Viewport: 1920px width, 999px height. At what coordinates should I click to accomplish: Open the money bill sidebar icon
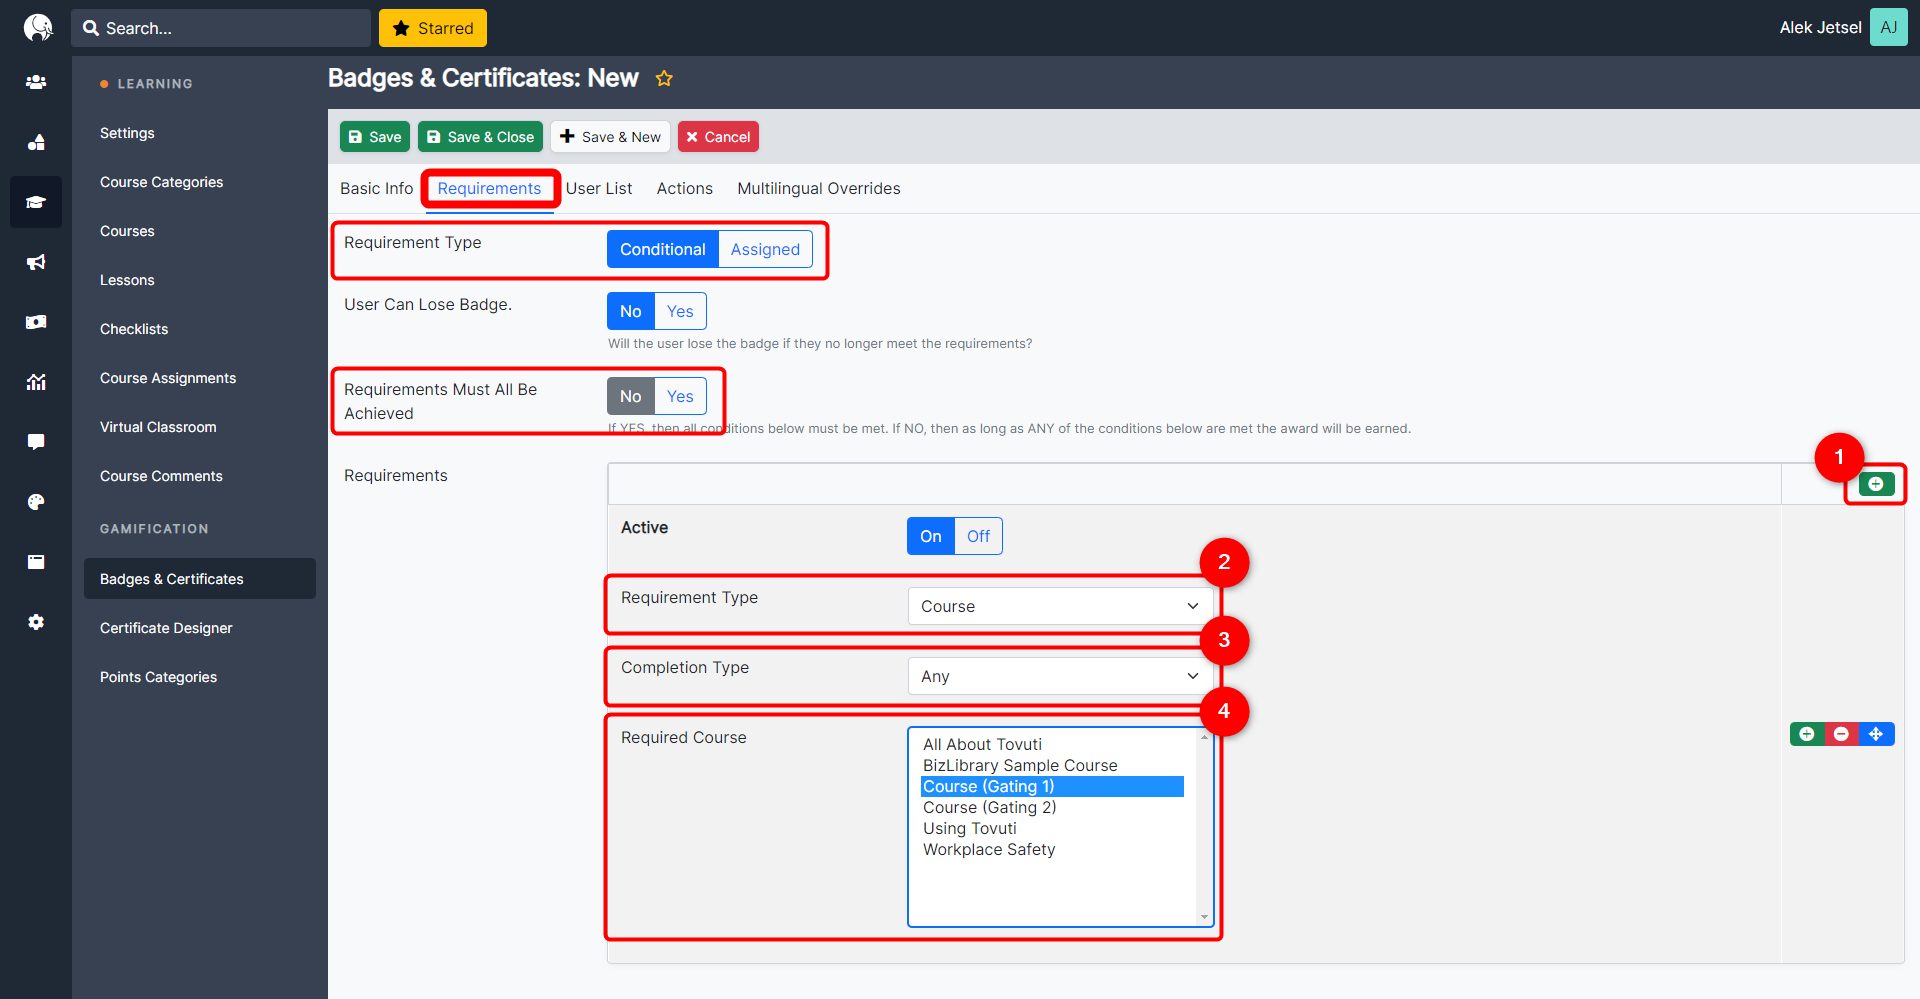click(36, 322)
